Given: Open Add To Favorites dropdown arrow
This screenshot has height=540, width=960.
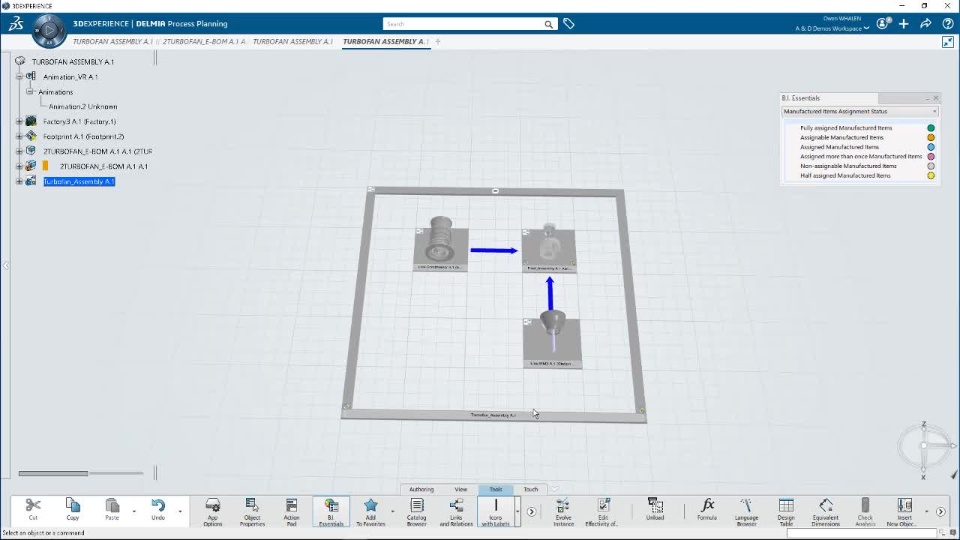Looking at the screenshot, I should [392, 511].
